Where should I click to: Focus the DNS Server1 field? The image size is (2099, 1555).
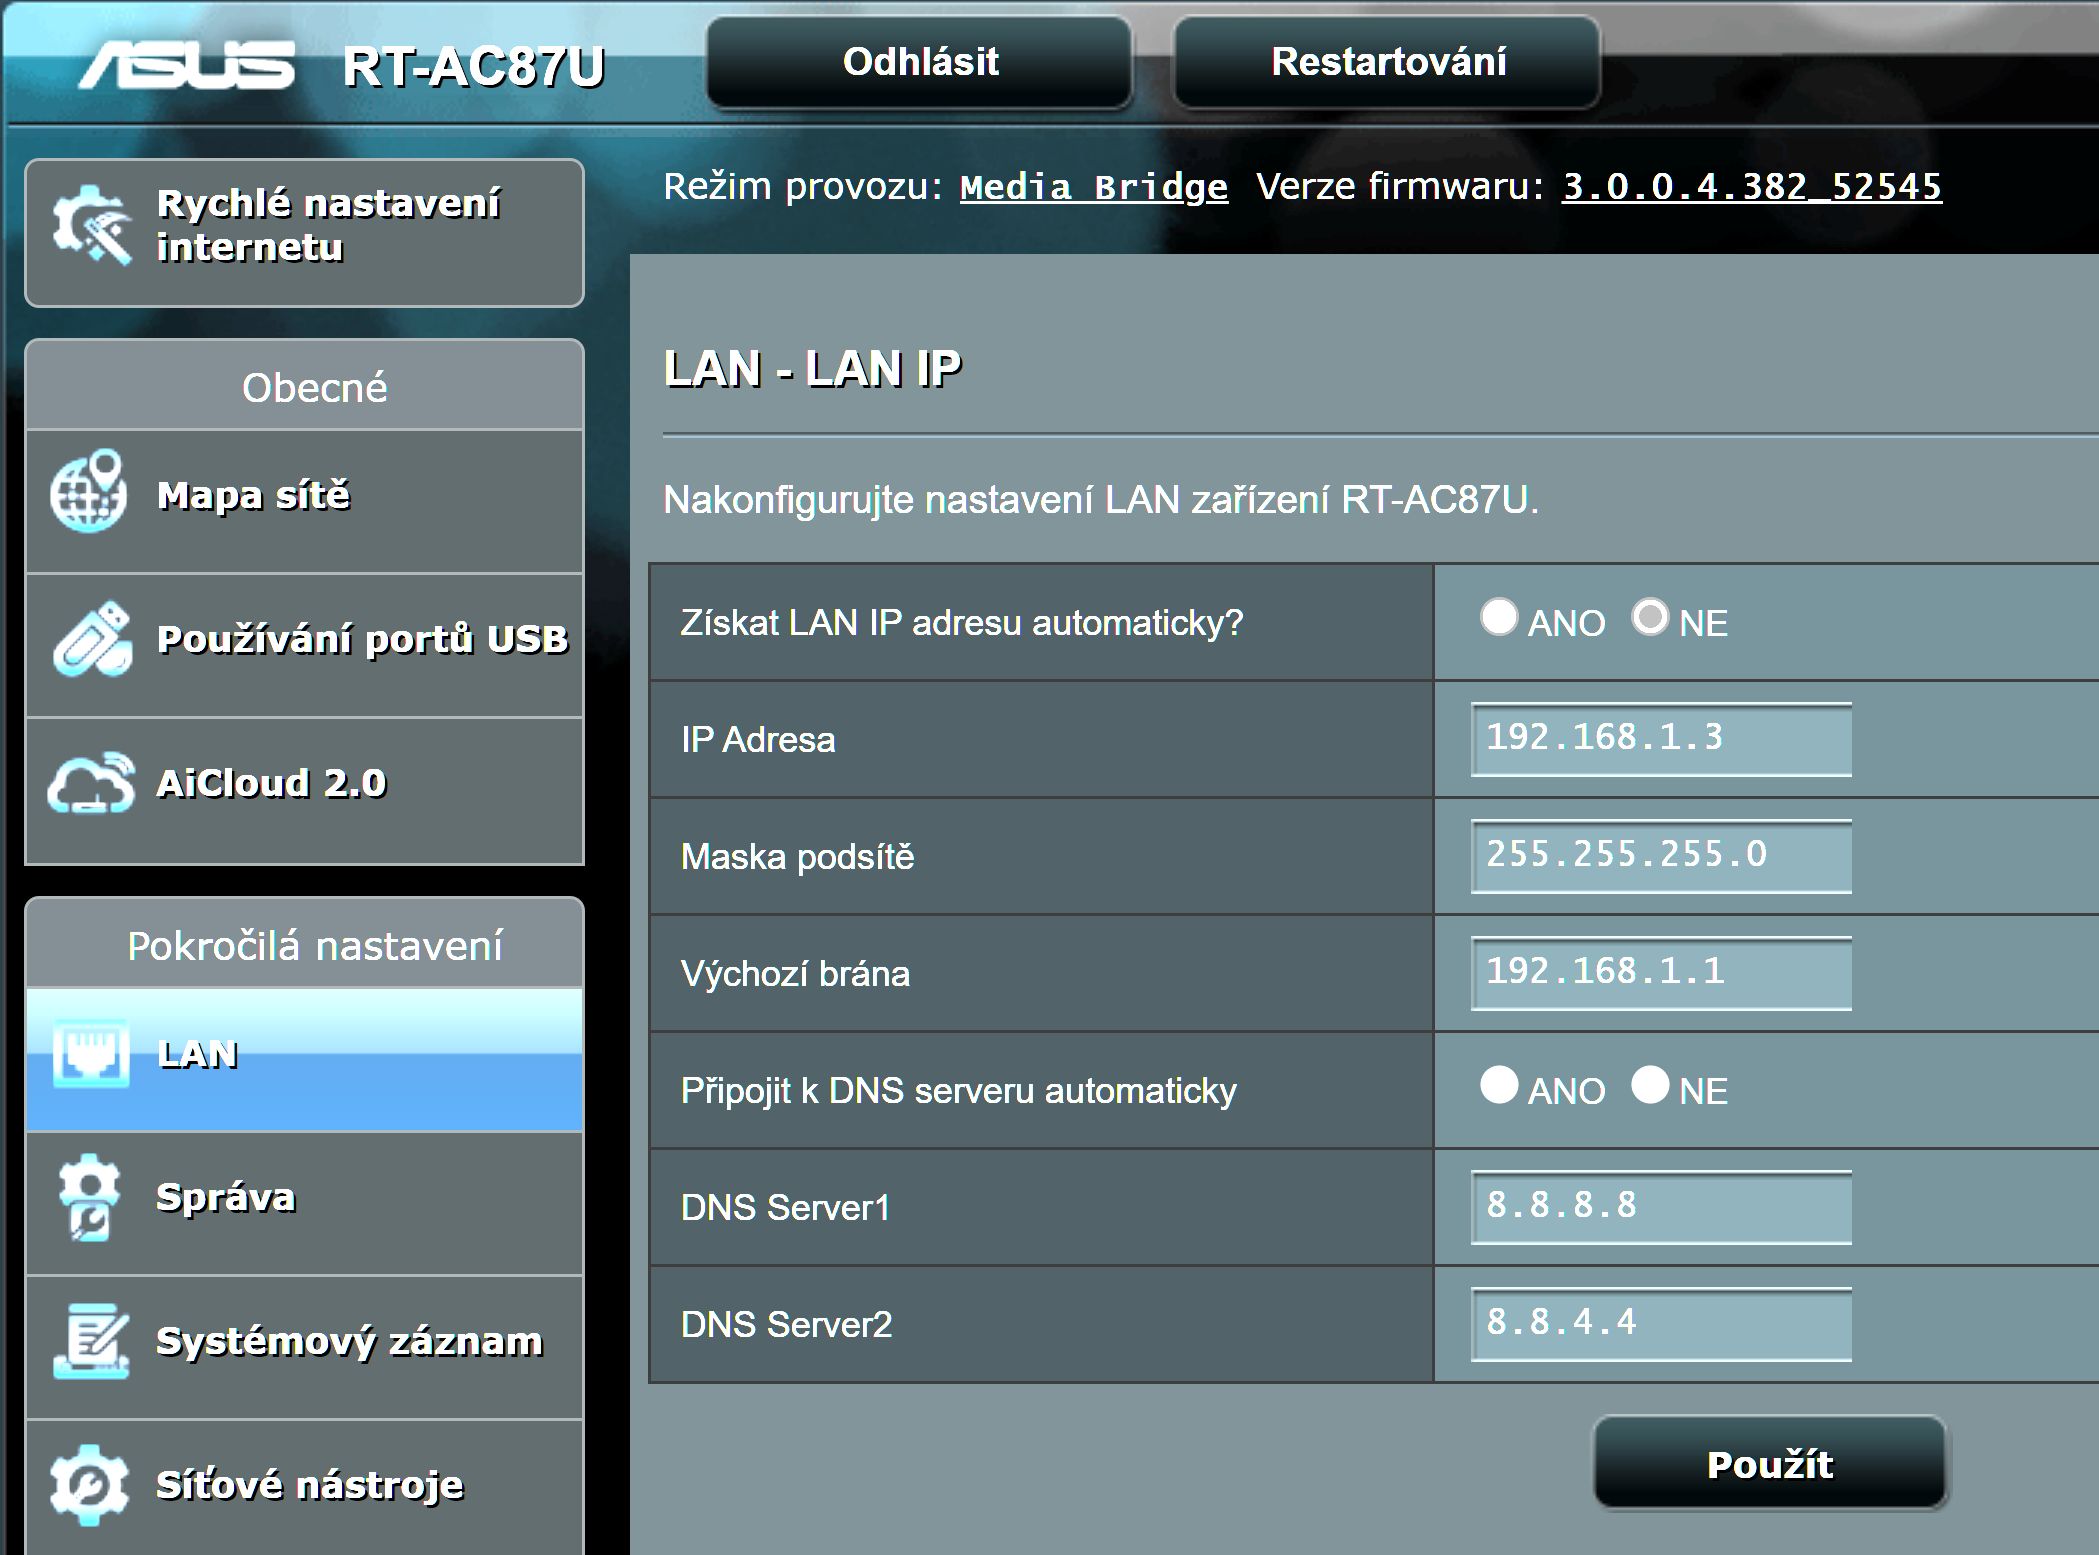point(1660,1207)
